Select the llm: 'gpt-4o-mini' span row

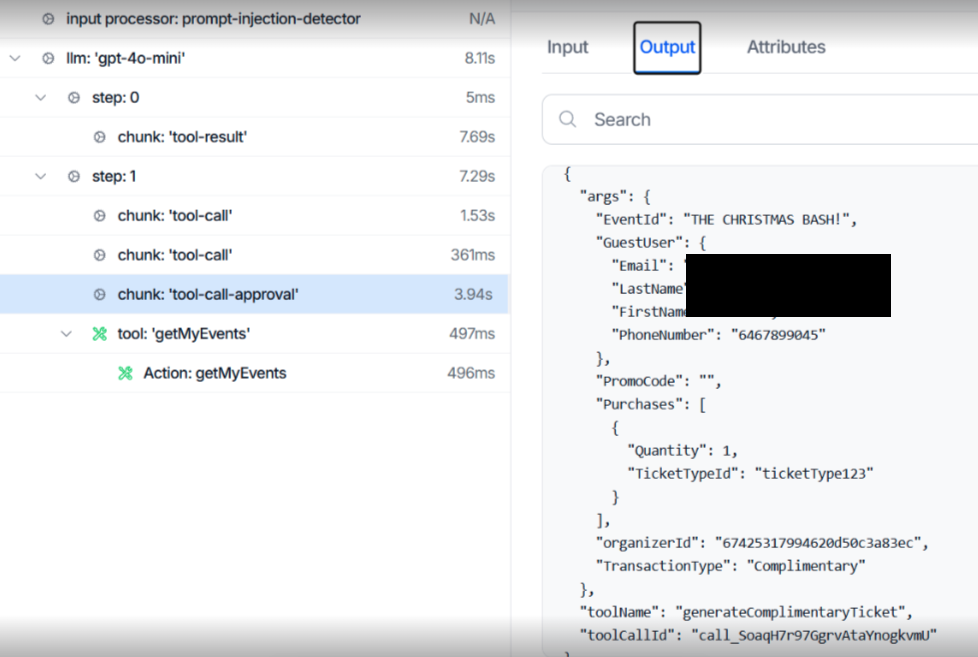tap(250, 58)
